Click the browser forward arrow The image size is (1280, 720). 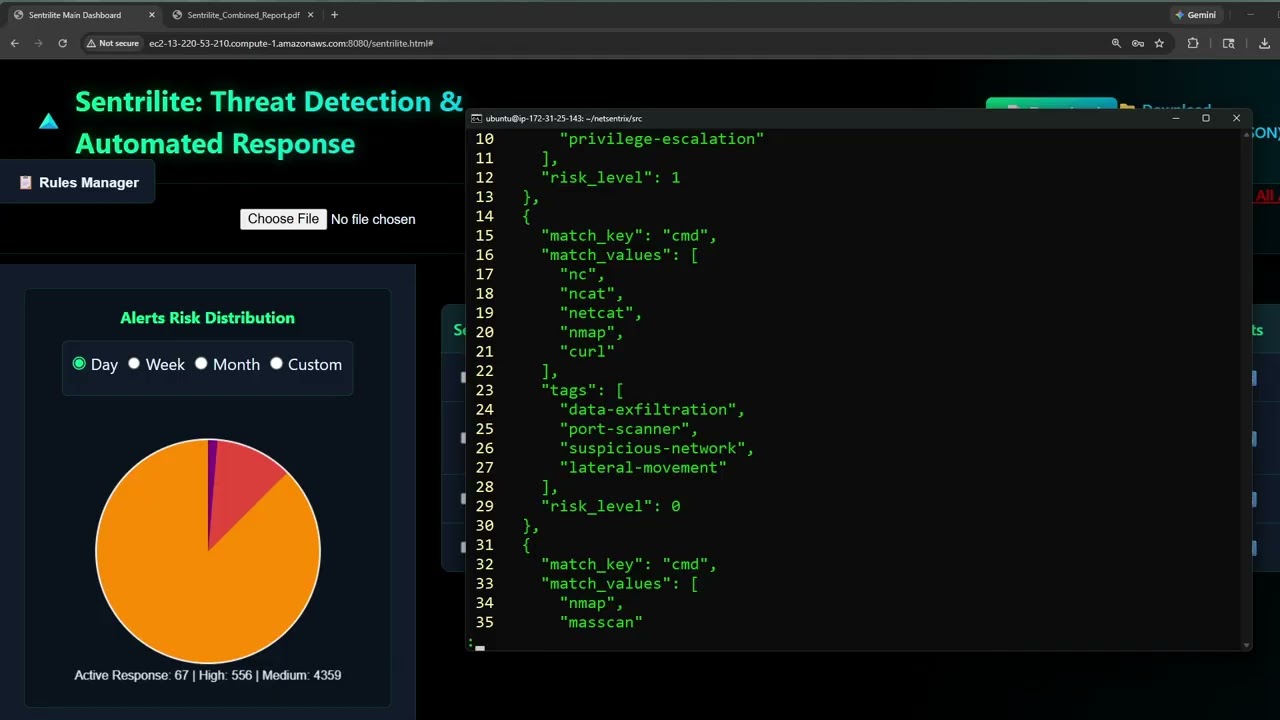point(38,43)
